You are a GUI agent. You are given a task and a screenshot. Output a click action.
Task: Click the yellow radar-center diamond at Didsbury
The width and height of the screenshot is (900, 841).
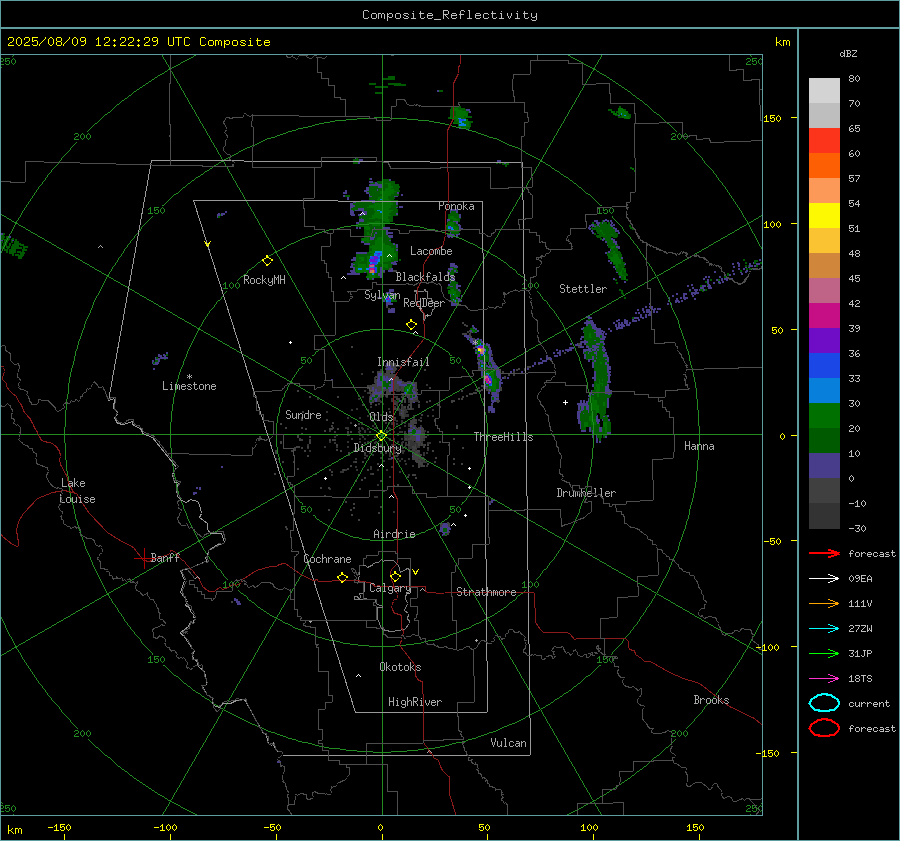tap(381, 436)
